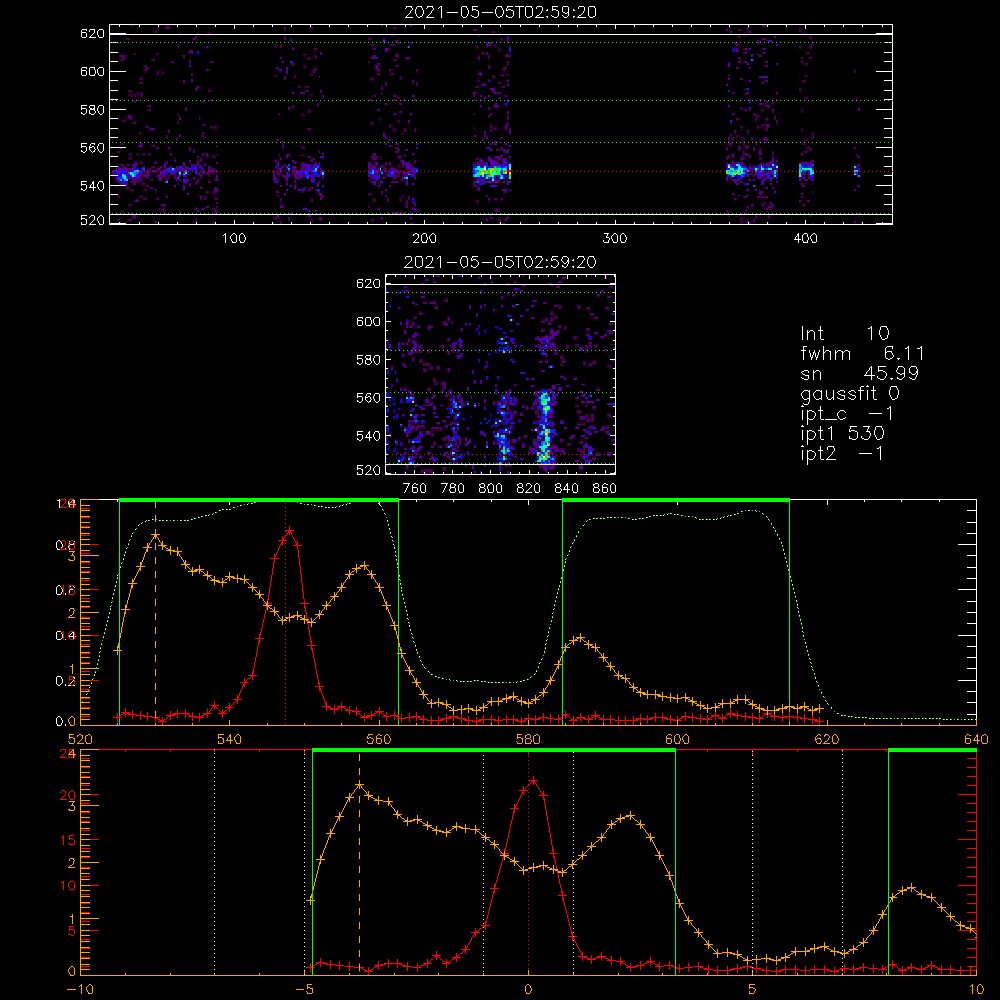Click the x-axis label 400 on the top spectrogram
The image size is (1000, 1000).
805,239
